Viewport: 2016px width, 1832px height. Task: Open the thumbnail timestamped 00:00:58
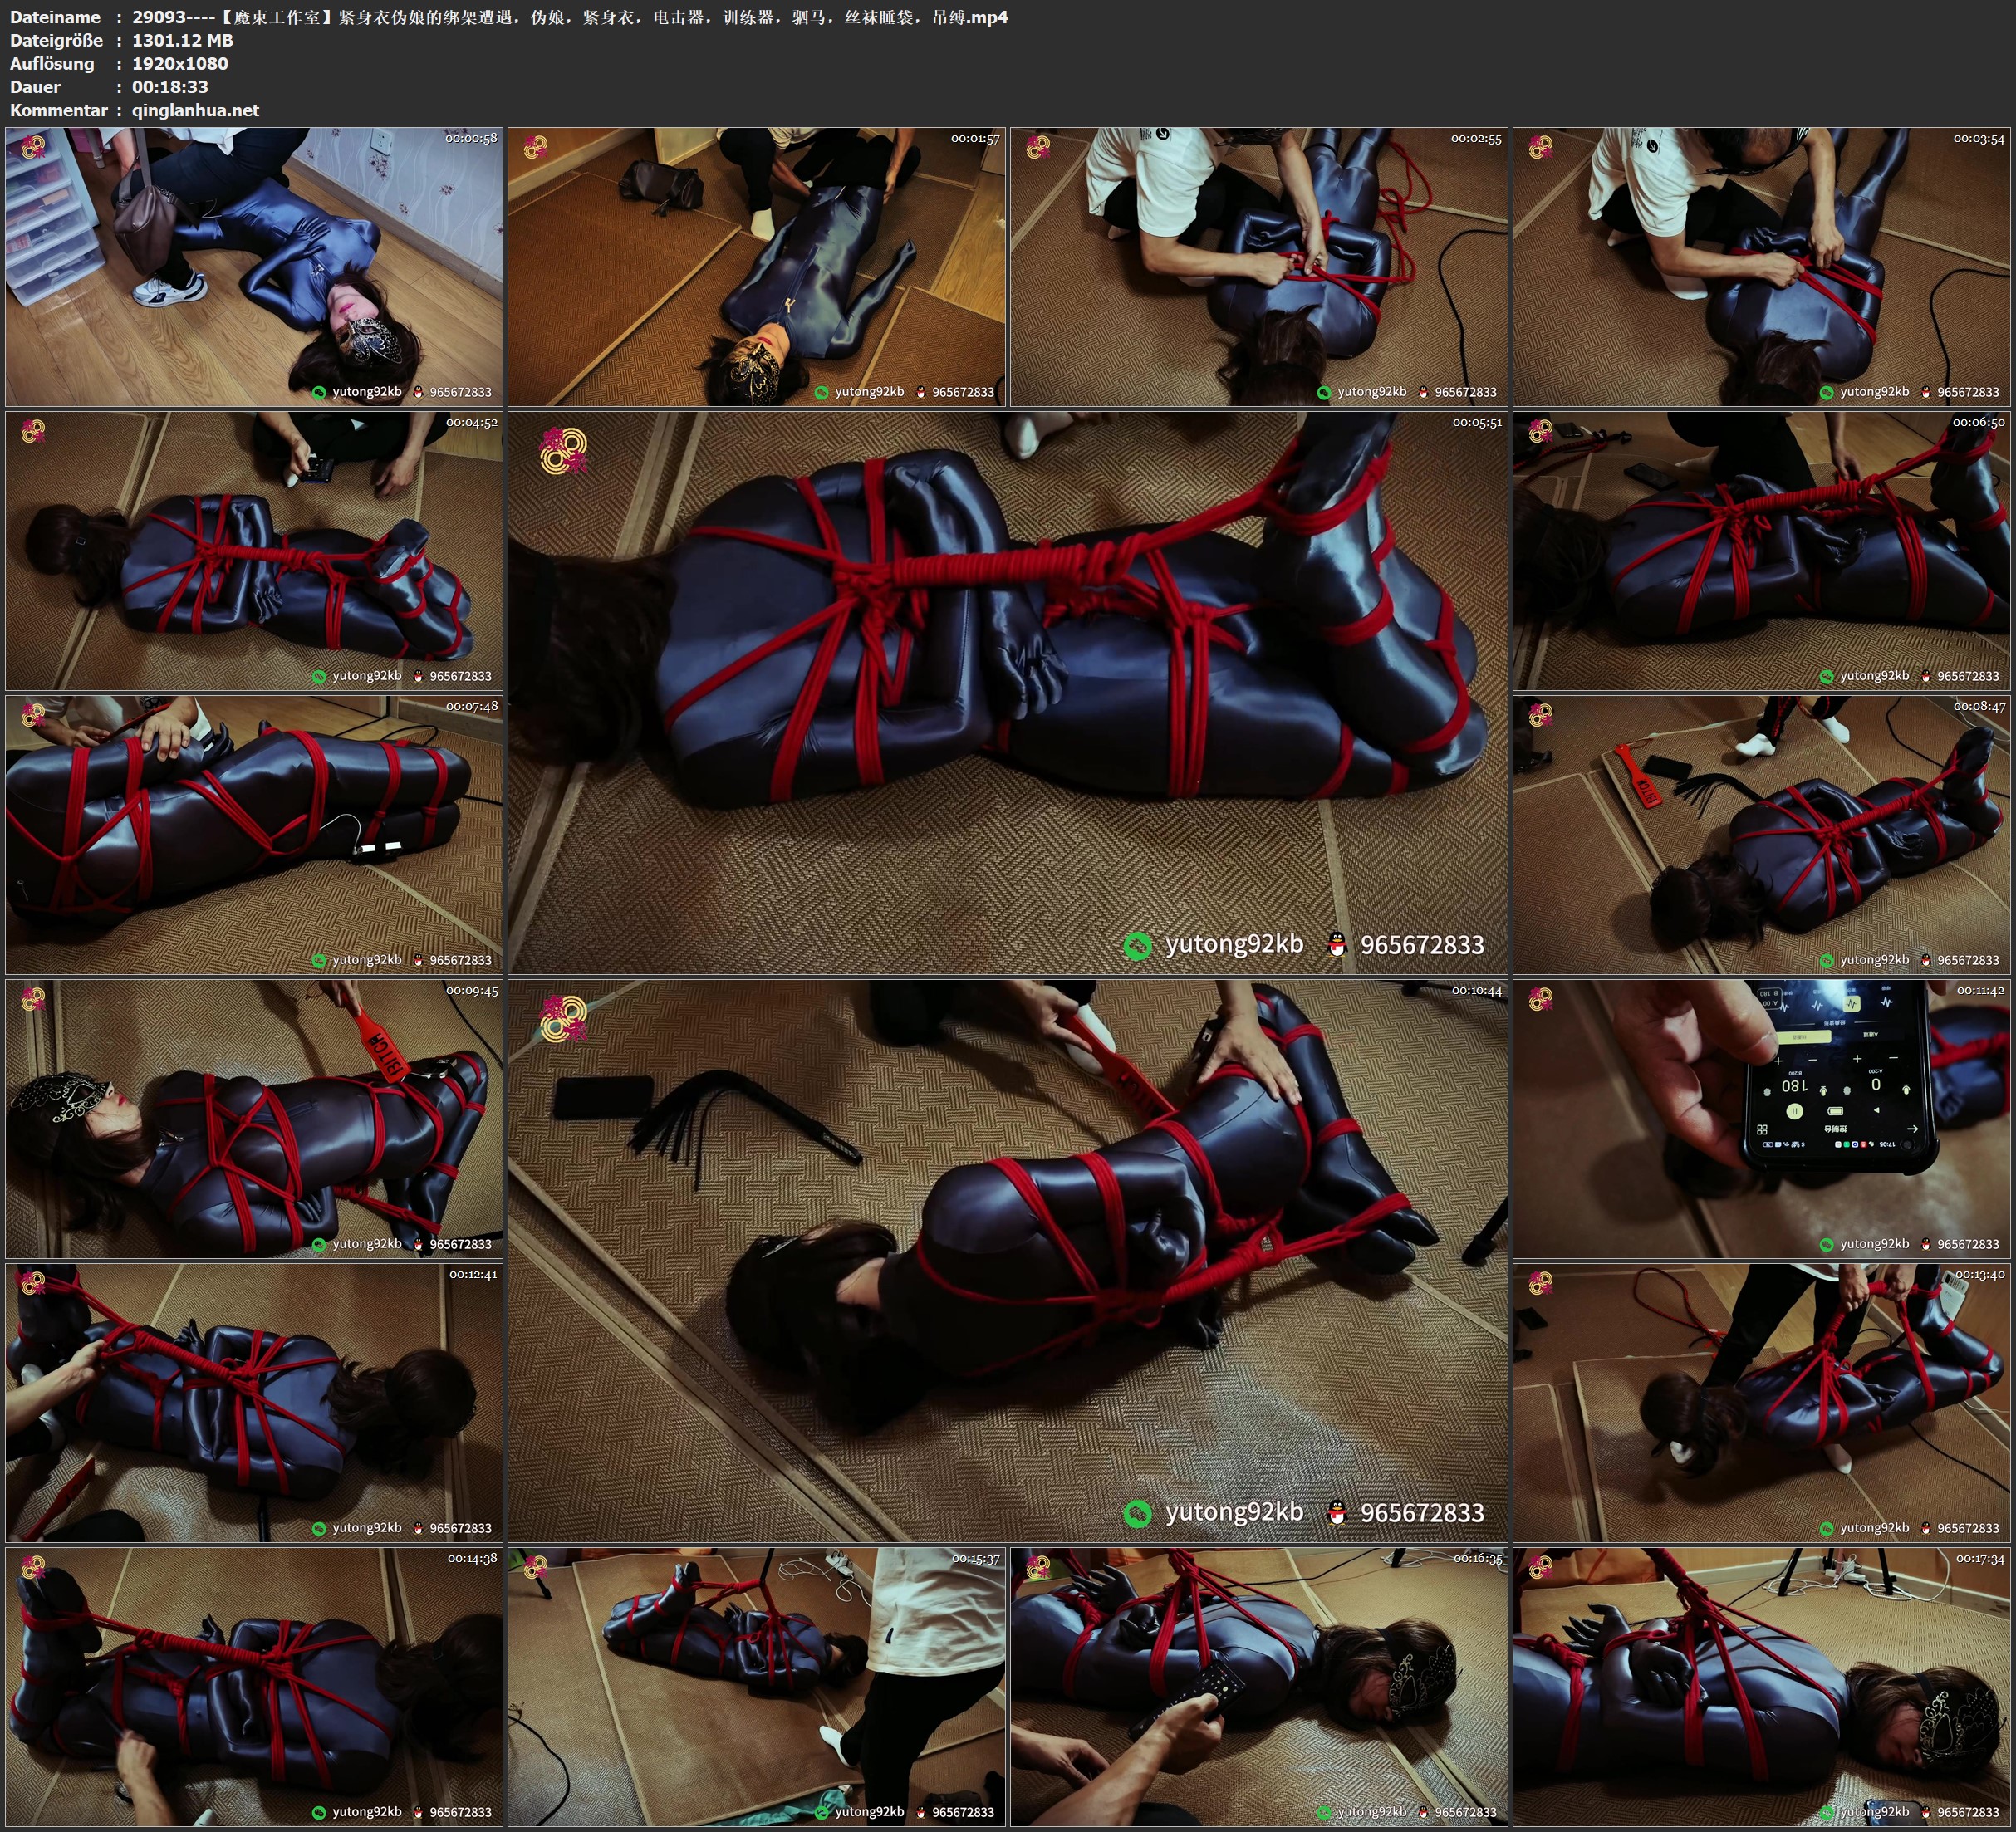(x=254, y=266)
